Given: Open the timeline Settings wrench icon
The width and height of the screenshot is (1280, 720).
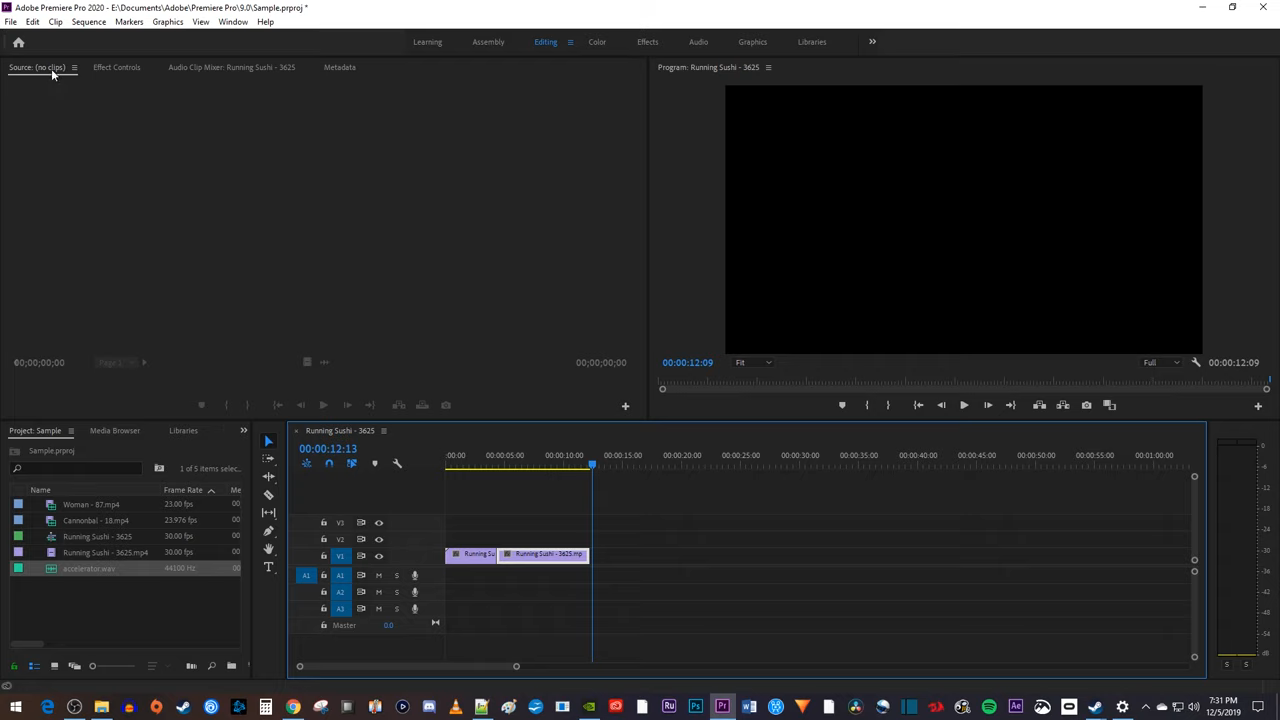Looking at the screenshot, I should [x=397, y=464].
